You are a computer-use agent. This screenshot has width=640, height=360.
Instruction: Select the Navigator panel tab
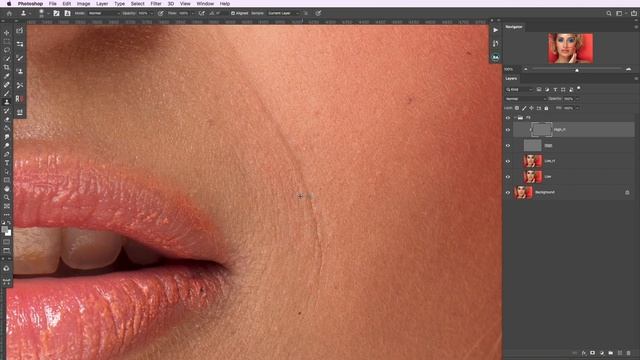click(x=514, y=27)
